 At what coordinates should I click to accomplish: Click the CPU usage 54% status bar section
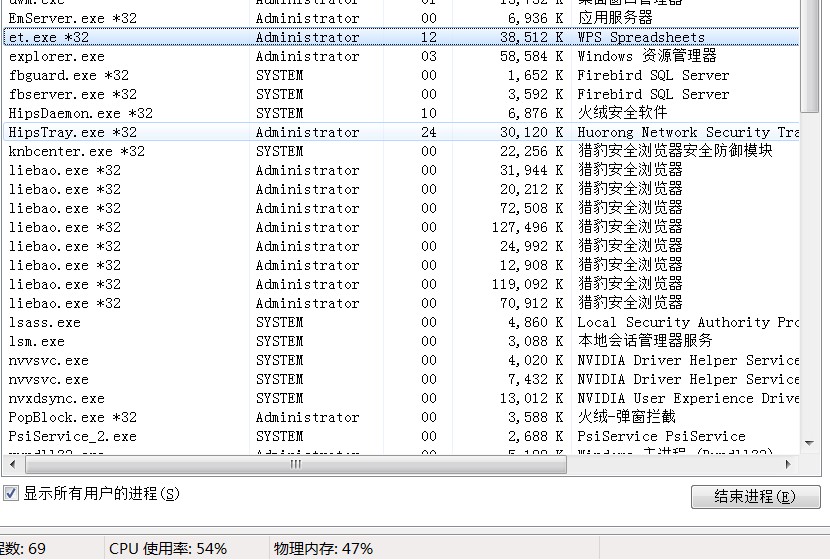pyautogui.click(x=168, y=548)
